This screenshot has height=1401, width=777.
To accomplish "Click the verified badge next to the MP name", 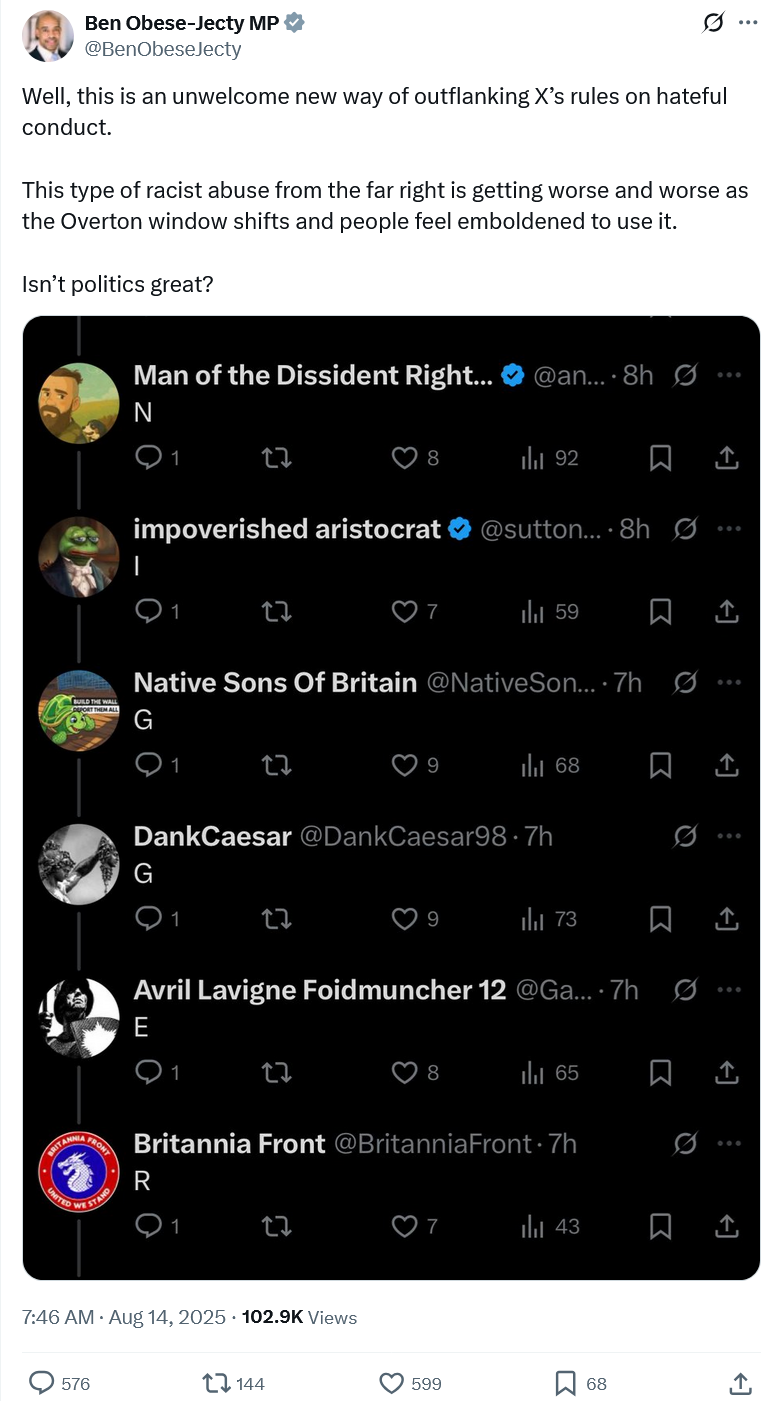I will pyautogui.click(x=294, y=23).
